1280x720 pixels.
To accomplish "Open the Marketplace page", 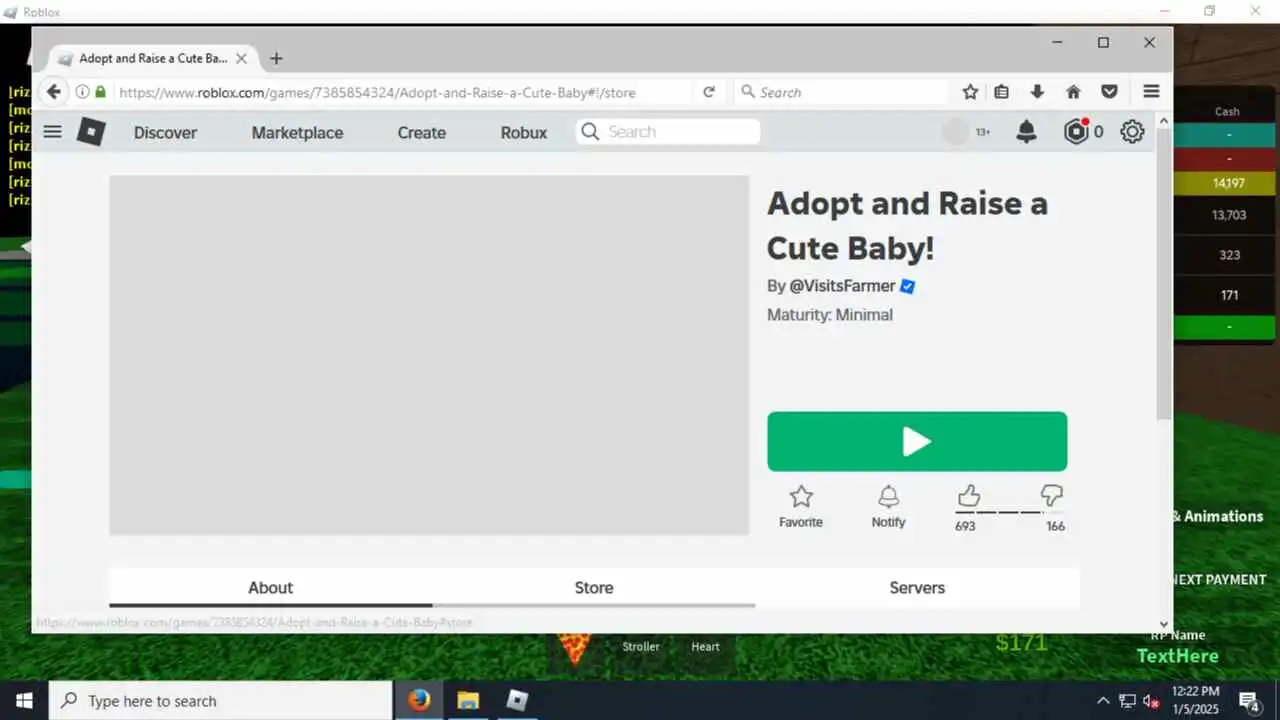I will pyautogui.click(x=297, y=132).
